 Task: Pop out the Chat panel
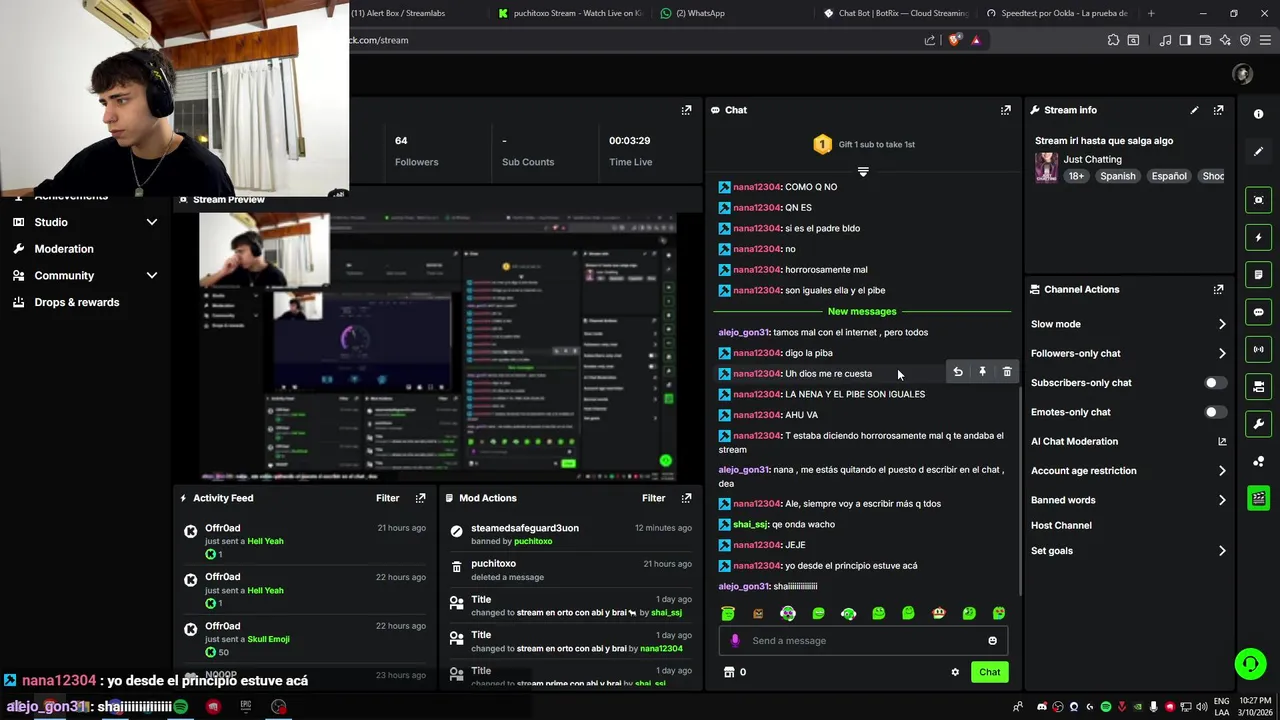coord(1005,110)
